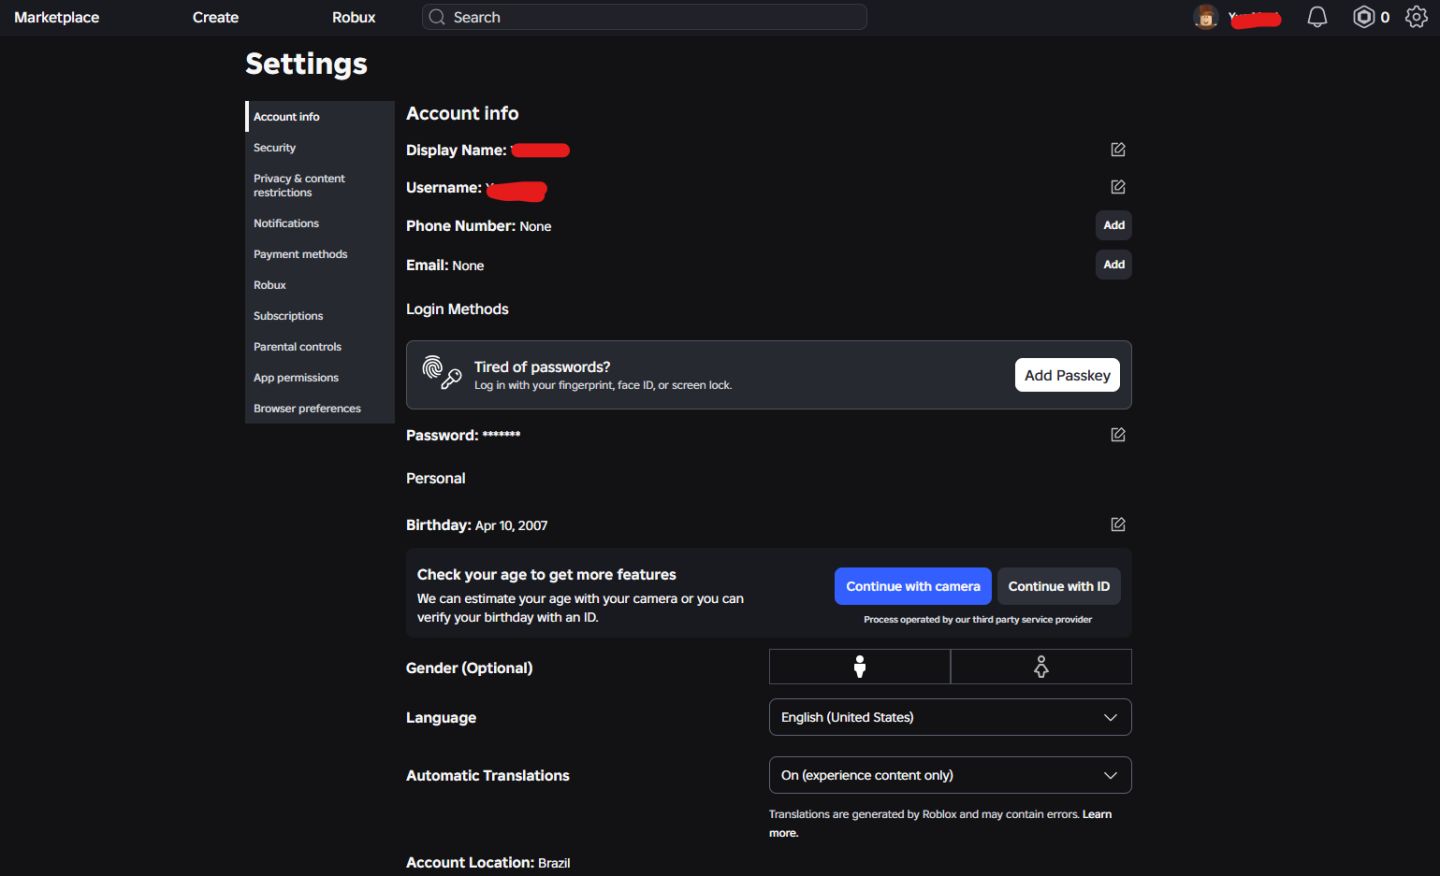The width and height of the screenshot is (1440, 876).
Task: Add an email address
Action: tap(1114, 265)
